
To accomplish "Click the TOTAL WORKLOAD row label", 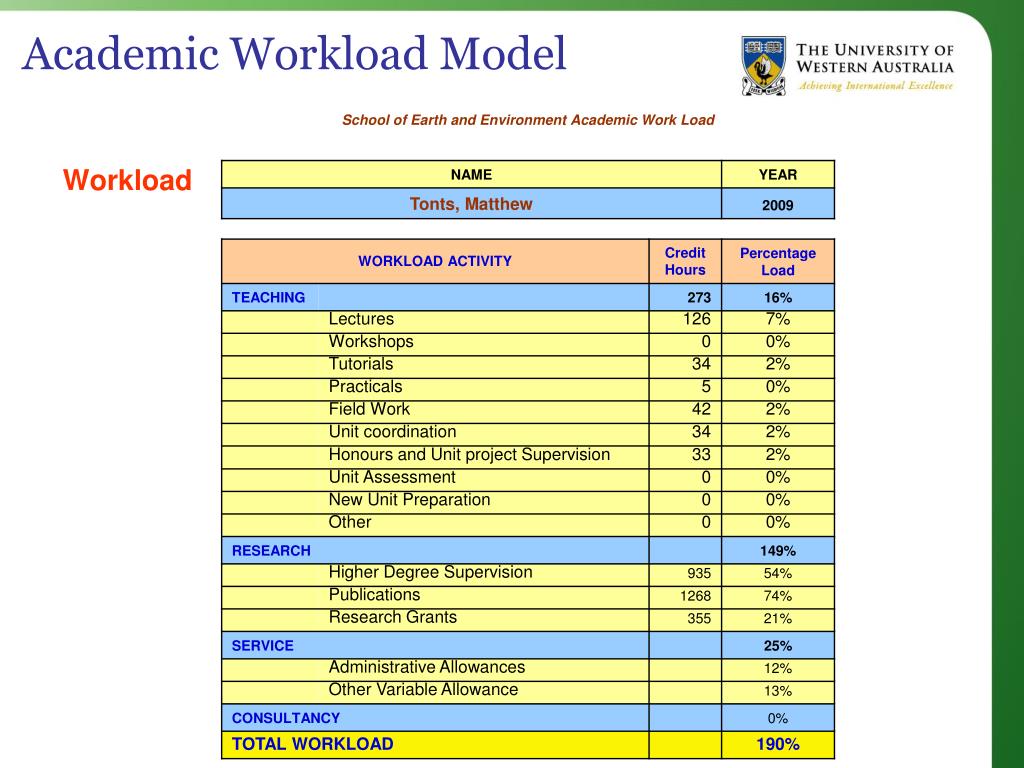I will point(312,744).
